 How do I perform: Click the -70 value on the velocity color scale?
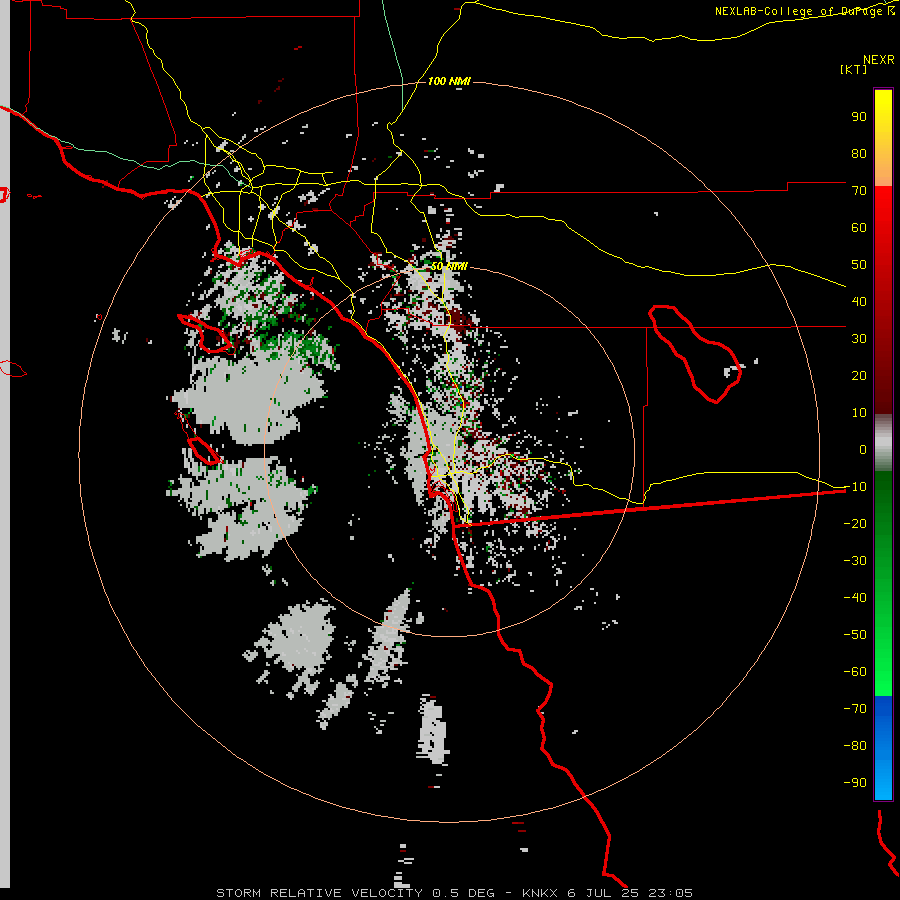[855, 709]
